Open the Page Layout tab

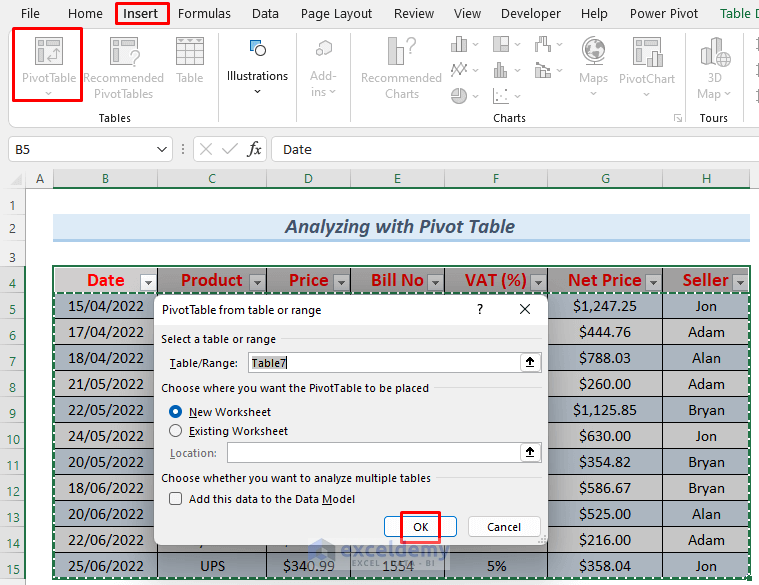pos(336,14)
